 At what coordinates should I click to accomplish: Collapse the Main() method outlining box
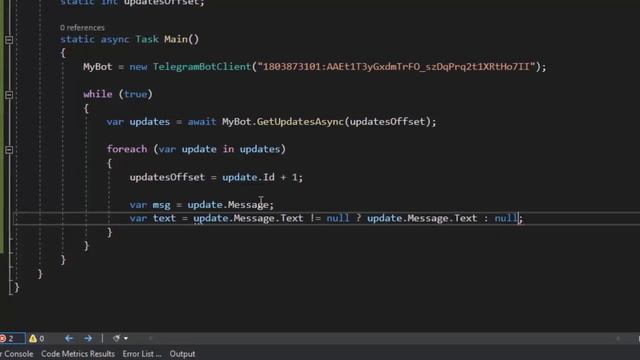(x=9, y=40)
